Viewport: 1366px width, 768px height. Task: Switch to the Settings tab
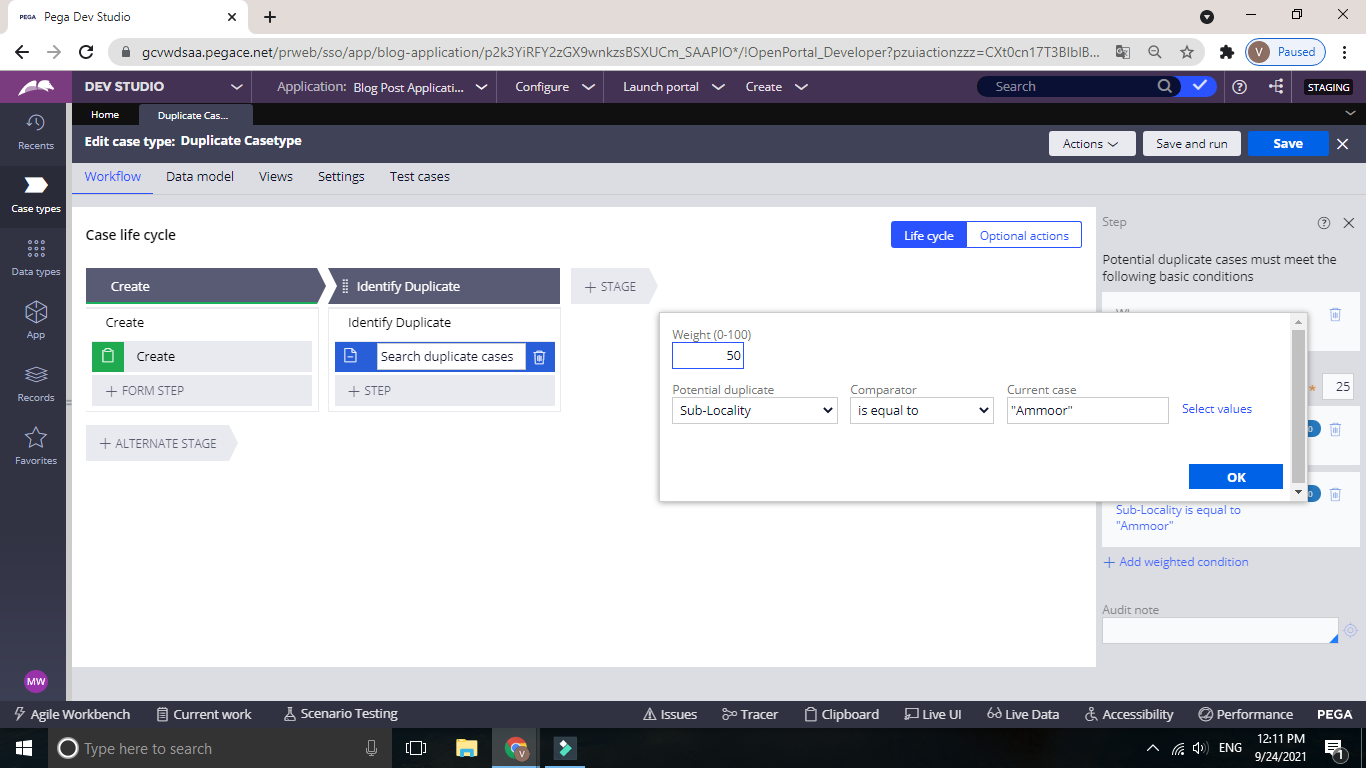pos(341,176)
